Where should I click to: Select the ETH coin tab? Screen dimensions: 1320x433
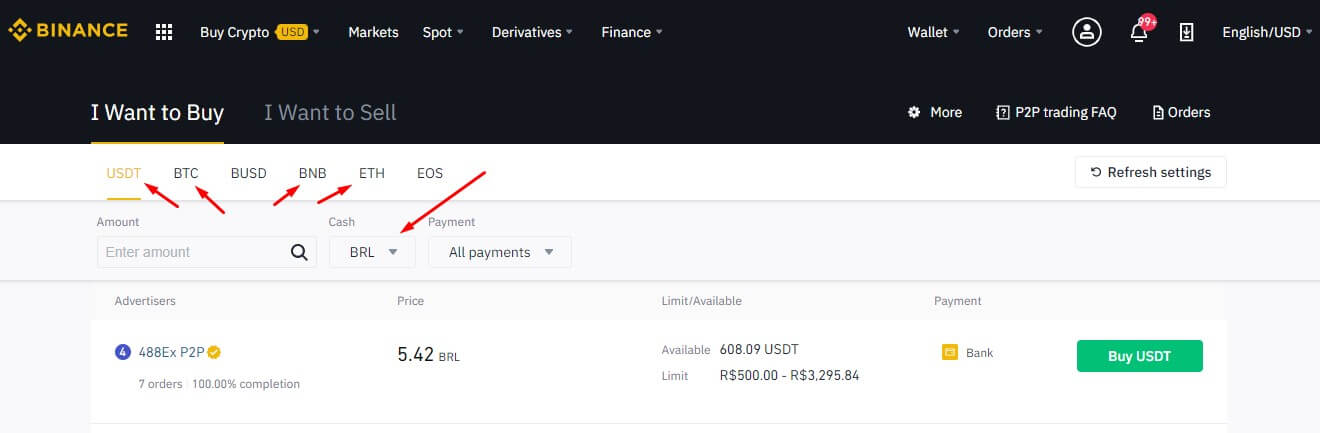(372, 173)
